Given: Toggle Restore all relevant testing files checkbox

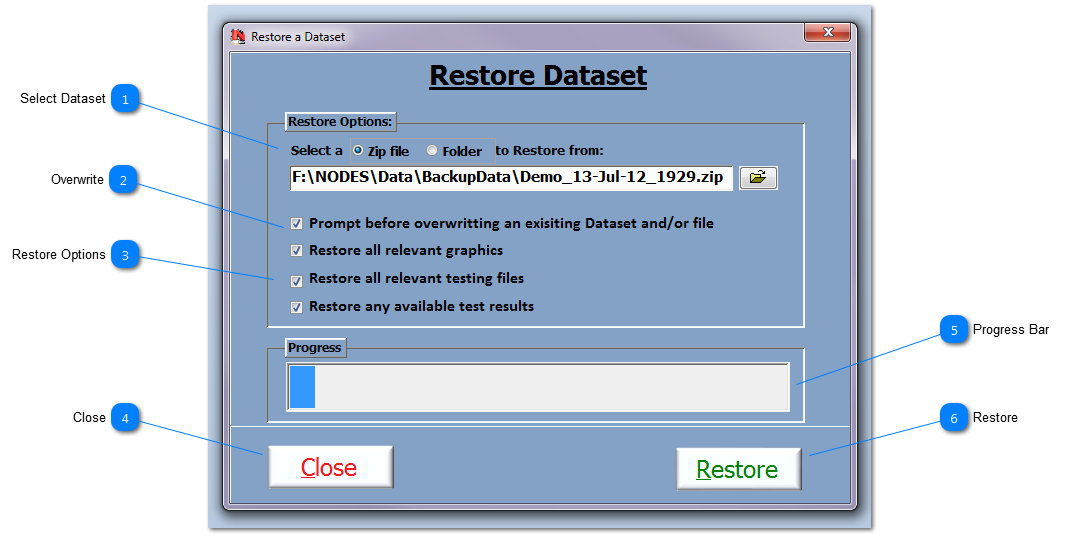Looking at the screenshot, I should tap(297, 281).
